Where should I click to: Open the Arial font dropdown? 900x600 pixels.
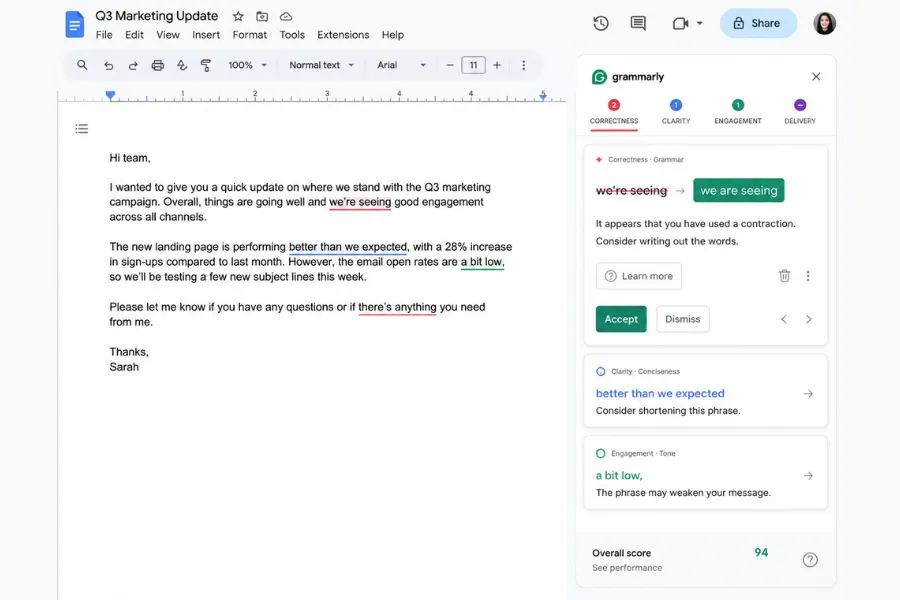tap(401, 65)
